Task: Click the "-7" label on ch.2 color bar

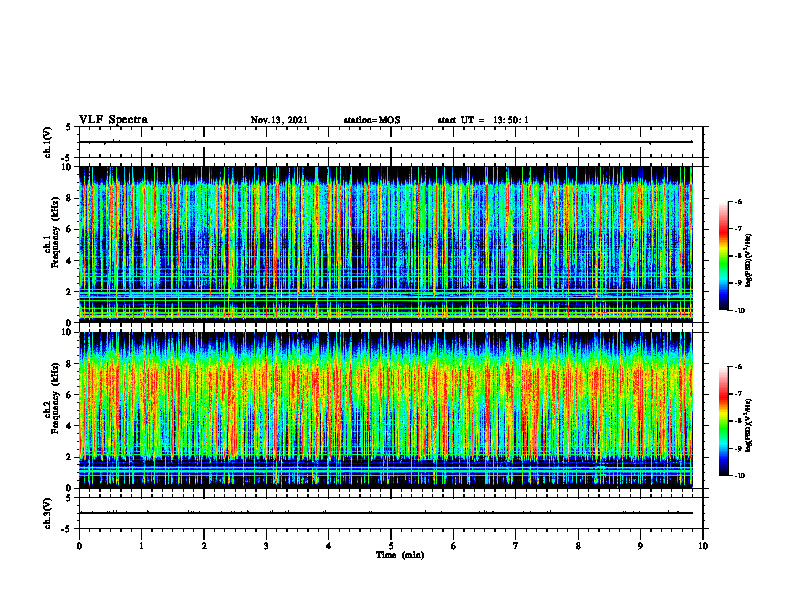Action: 738,394
